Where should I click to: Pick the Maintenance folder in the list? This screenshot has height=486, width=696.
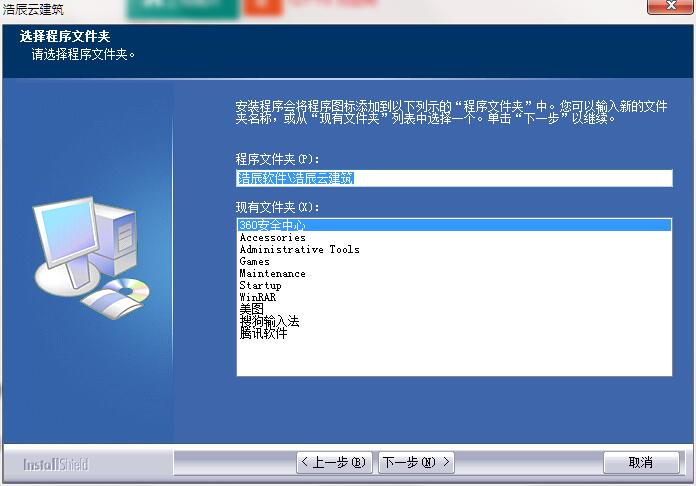[x=272, y=274]
